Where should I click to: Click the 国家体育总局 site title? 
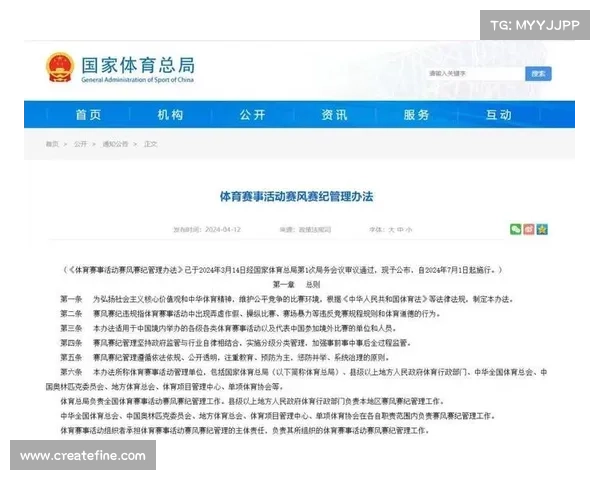[138, 65]
